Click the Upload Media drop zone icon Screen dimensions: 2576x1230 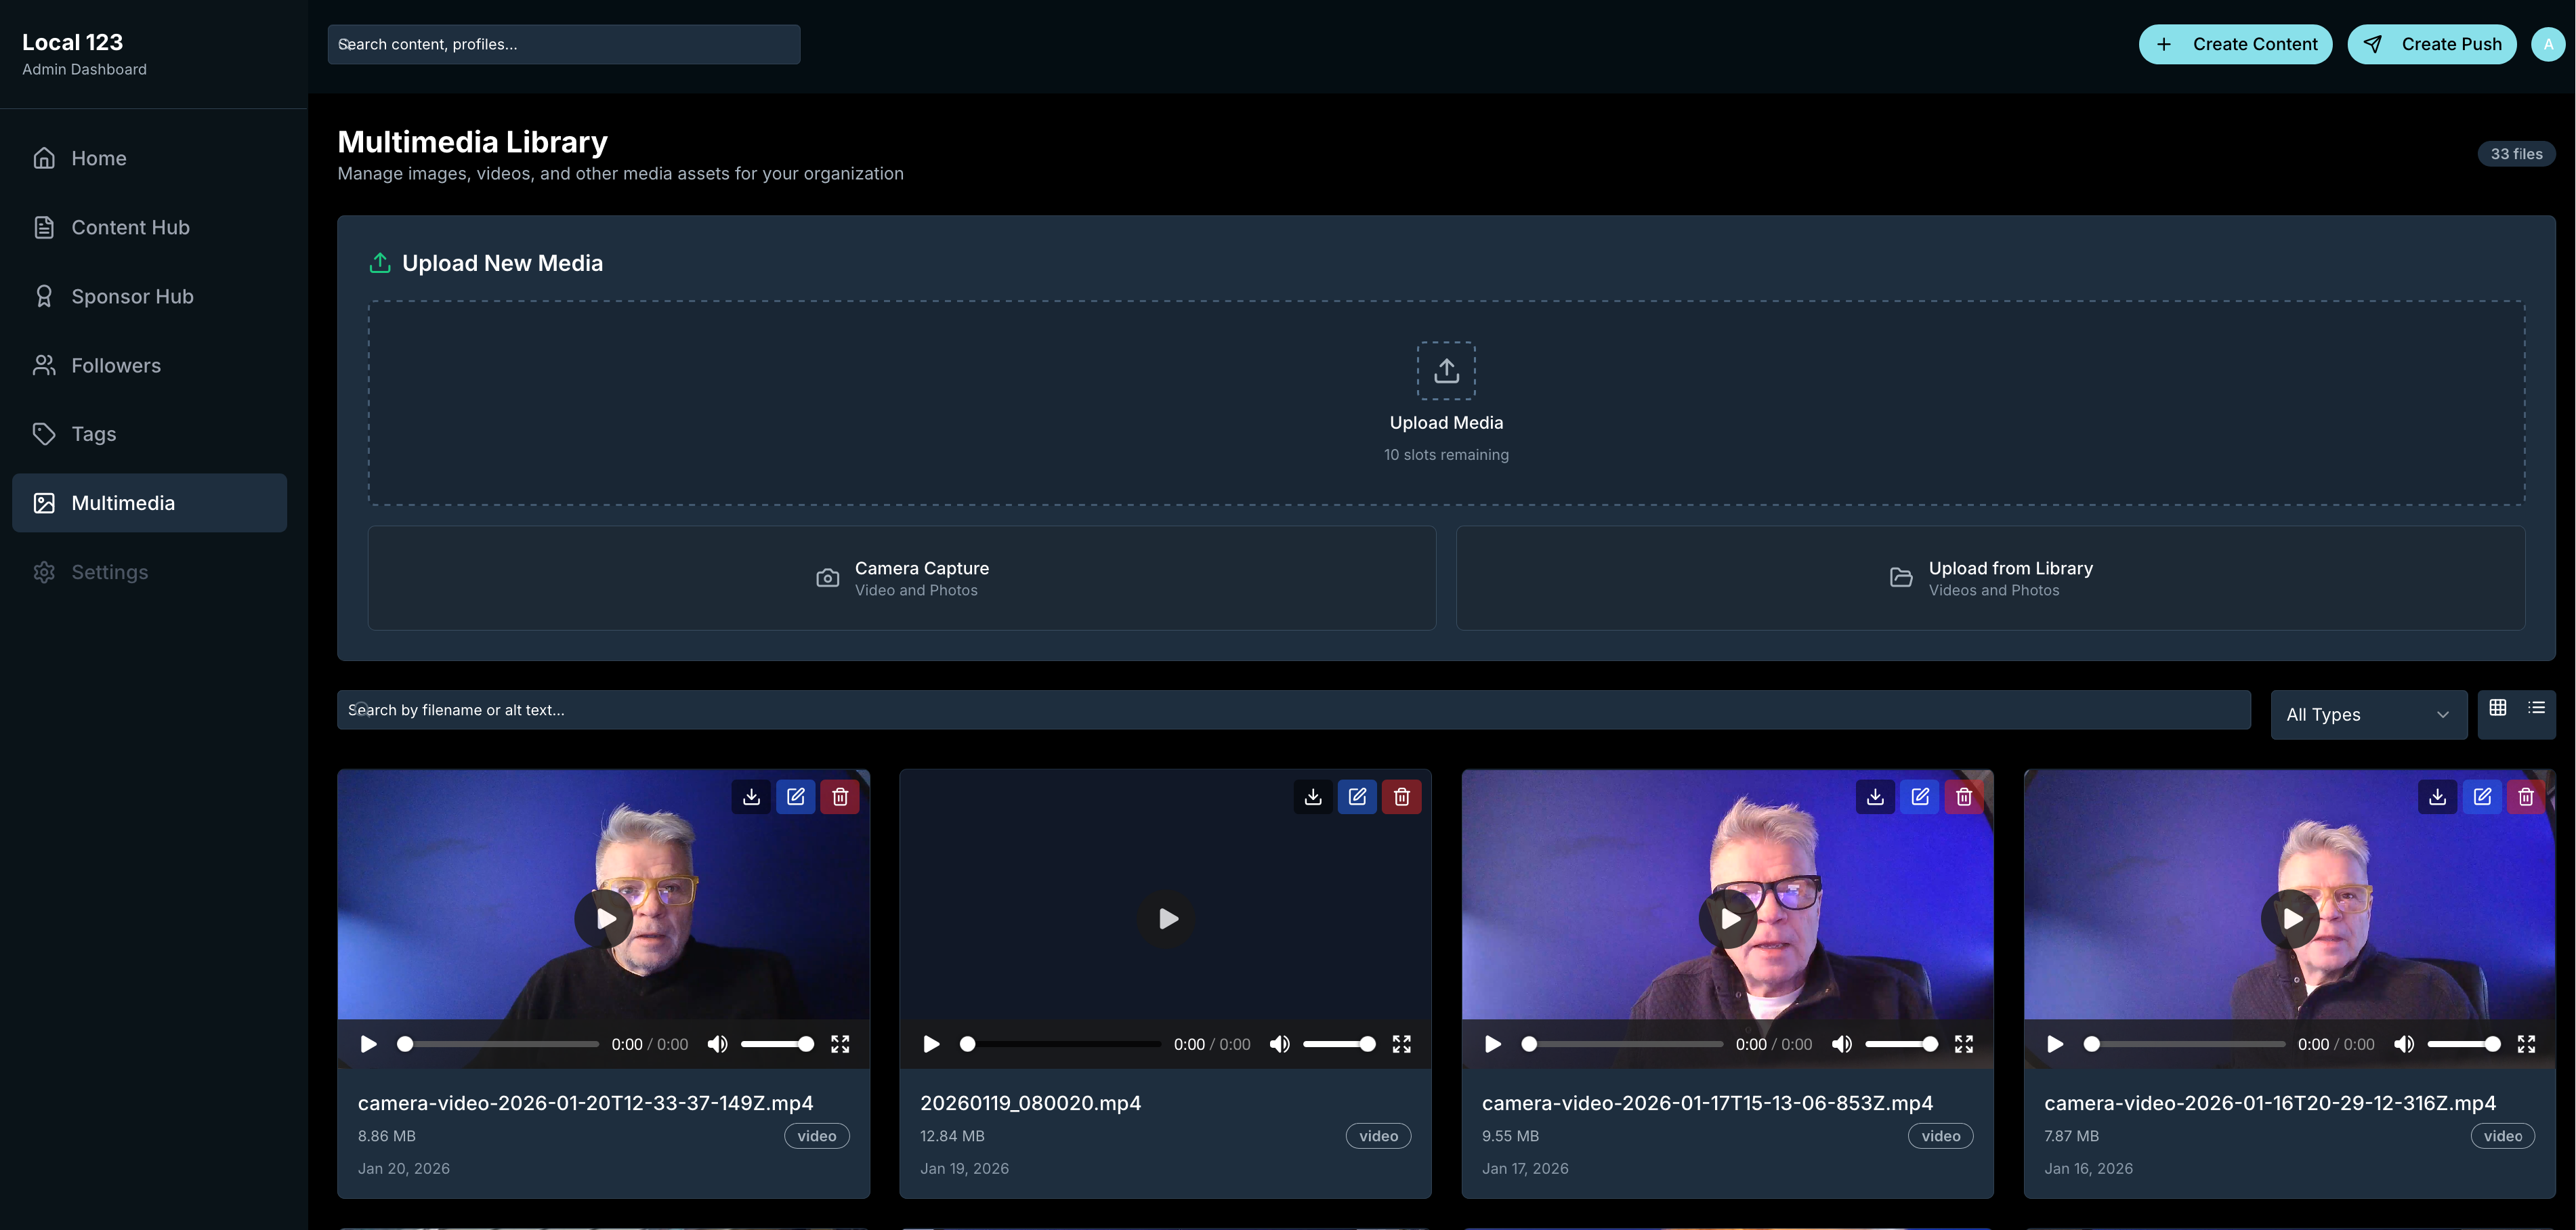pos(1446,370)
